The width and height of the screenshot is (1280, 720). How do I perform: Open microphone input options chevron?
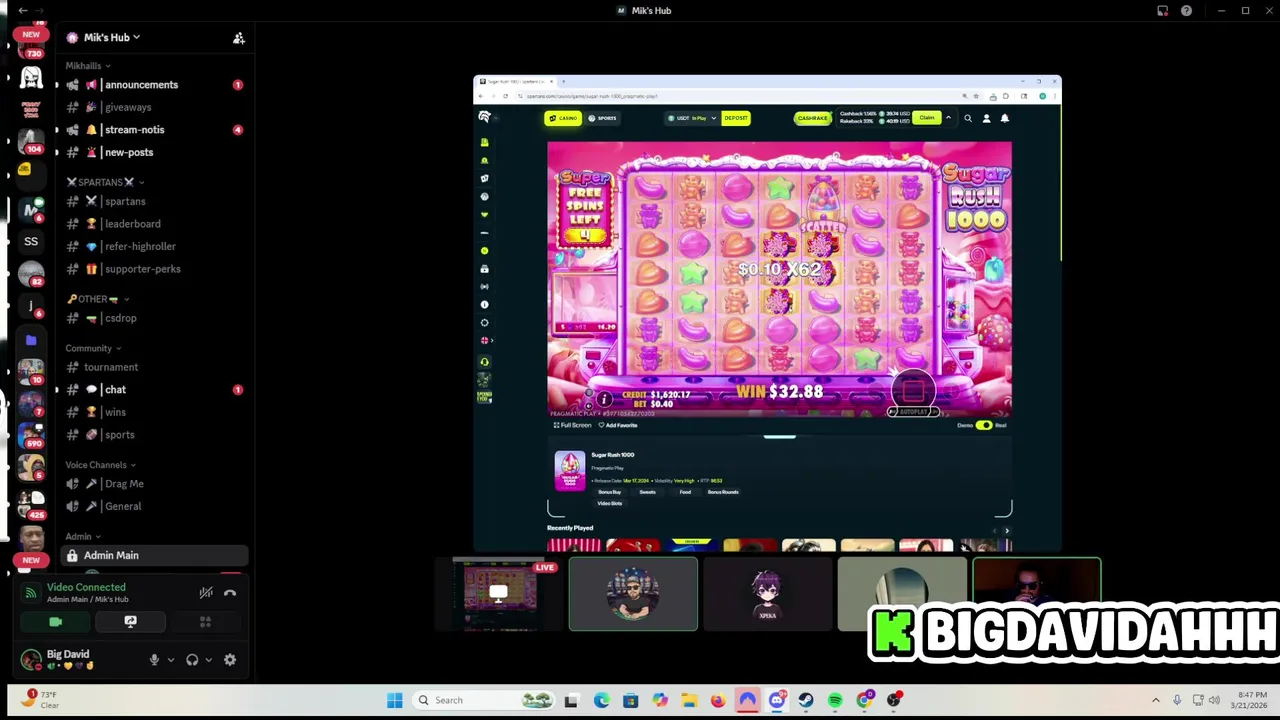pyautogui.click(x=170, y=660)
